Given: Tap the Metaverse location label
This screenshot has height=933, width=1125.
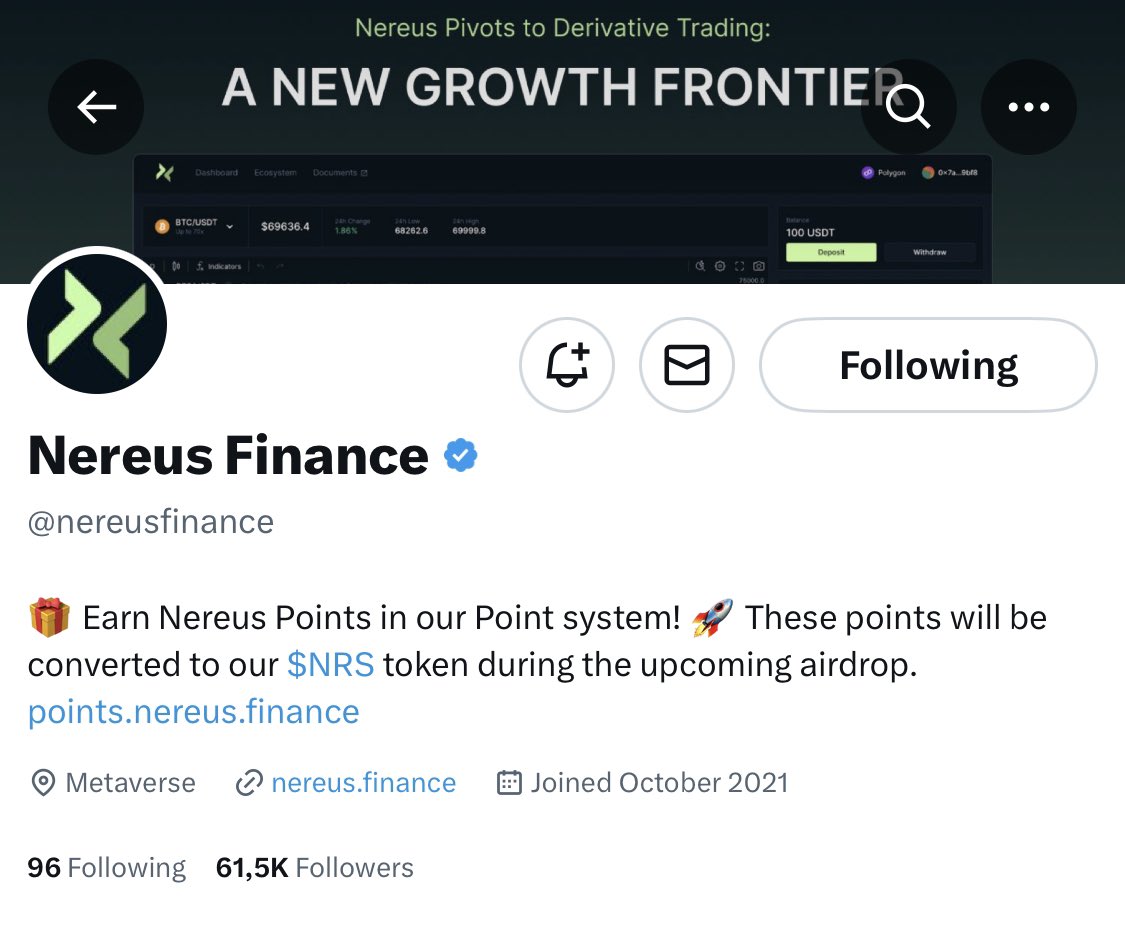Looking at the screenshot, I should point(131,782).
